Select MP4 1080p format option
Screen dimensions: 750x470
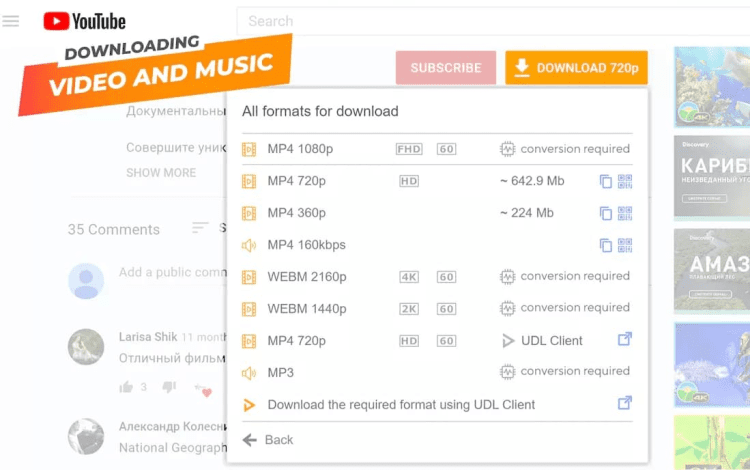(x=300, y=149)
